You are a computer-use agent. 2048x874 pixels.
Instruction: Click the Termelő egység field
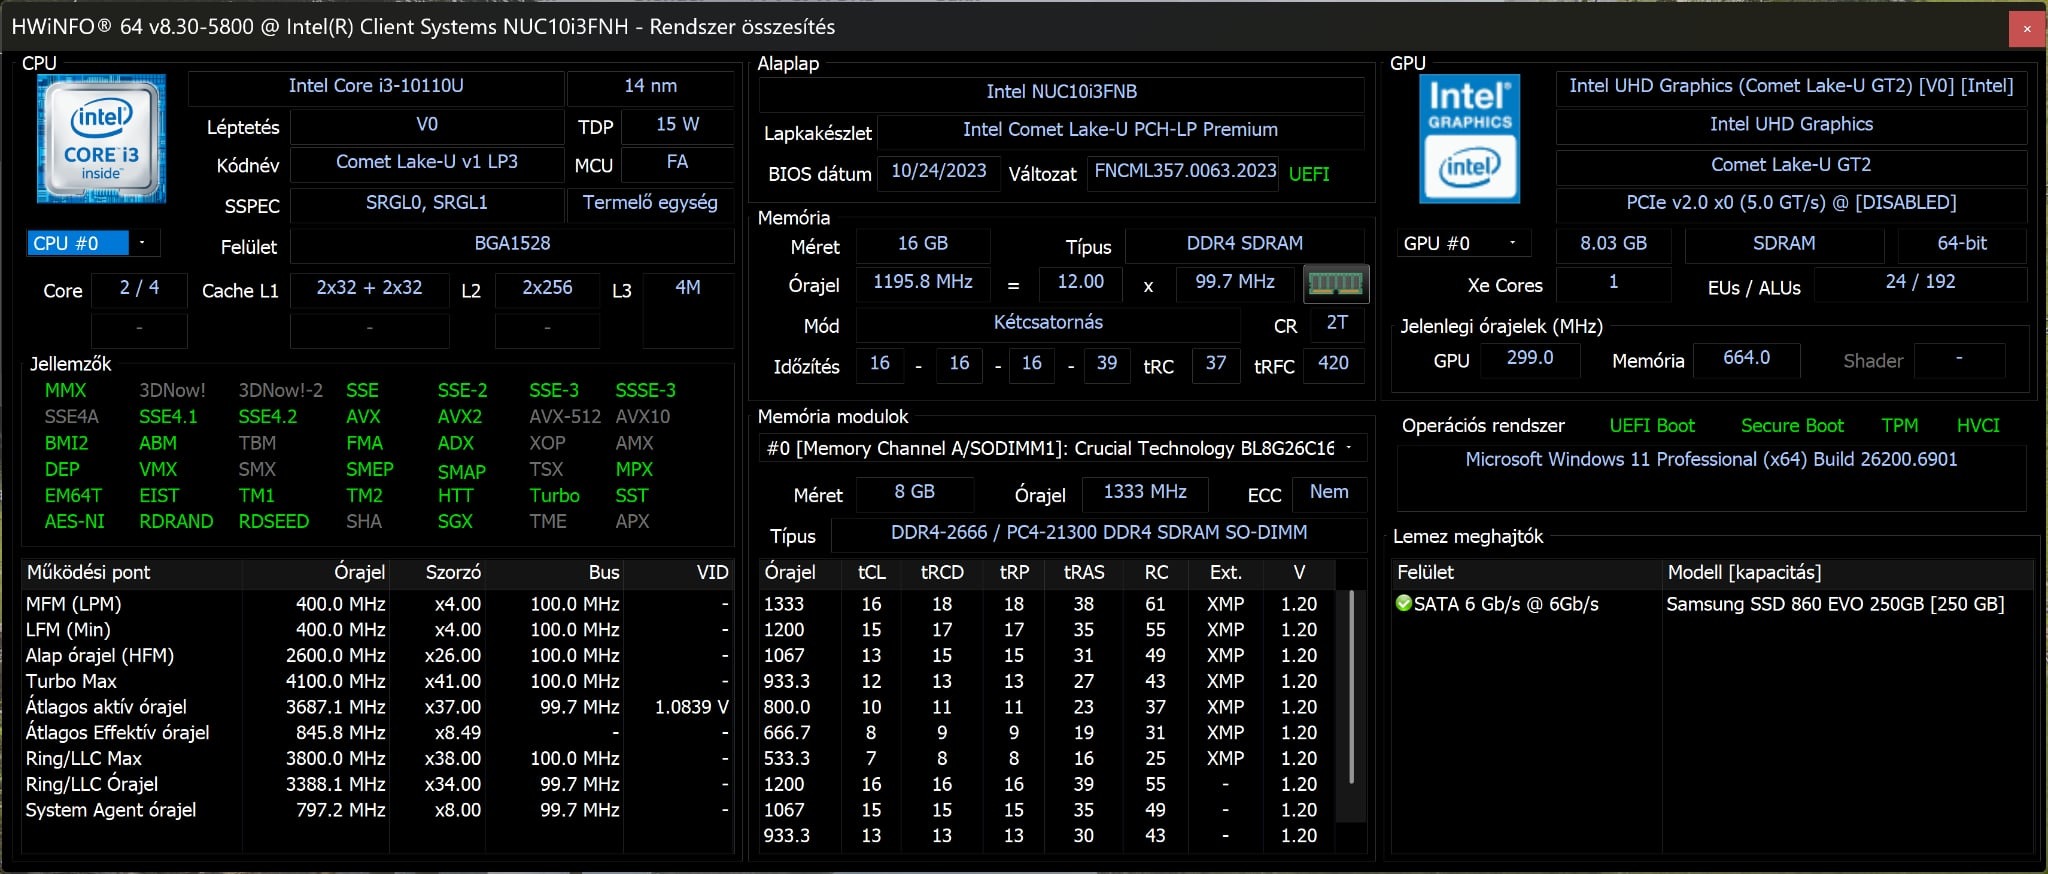650,203
